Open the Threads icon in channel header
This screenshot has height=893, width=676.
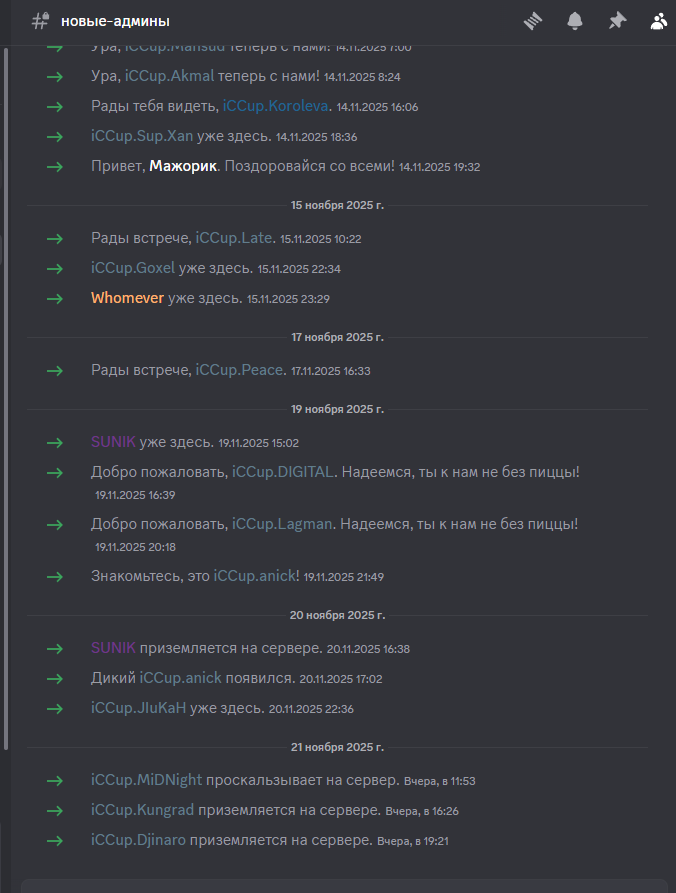click(x=534, y=20)
